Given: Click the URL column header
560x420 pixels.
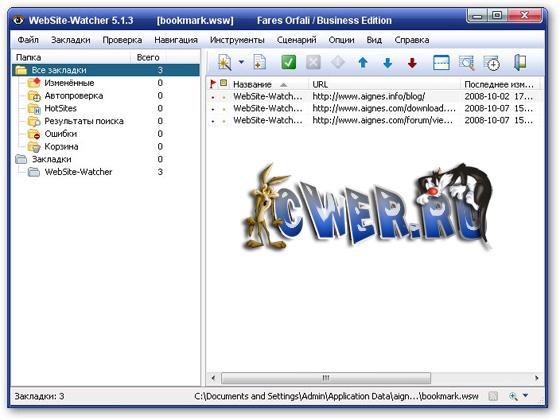Looking at the screenshot, I should (x=320, y=85).
